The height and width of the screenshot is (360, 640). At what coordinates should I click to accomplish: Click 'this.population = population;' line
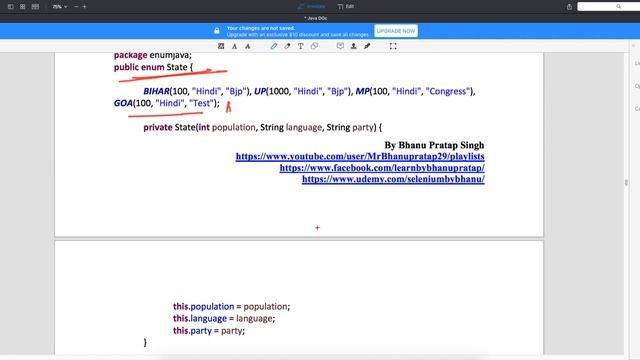(231, 307)
